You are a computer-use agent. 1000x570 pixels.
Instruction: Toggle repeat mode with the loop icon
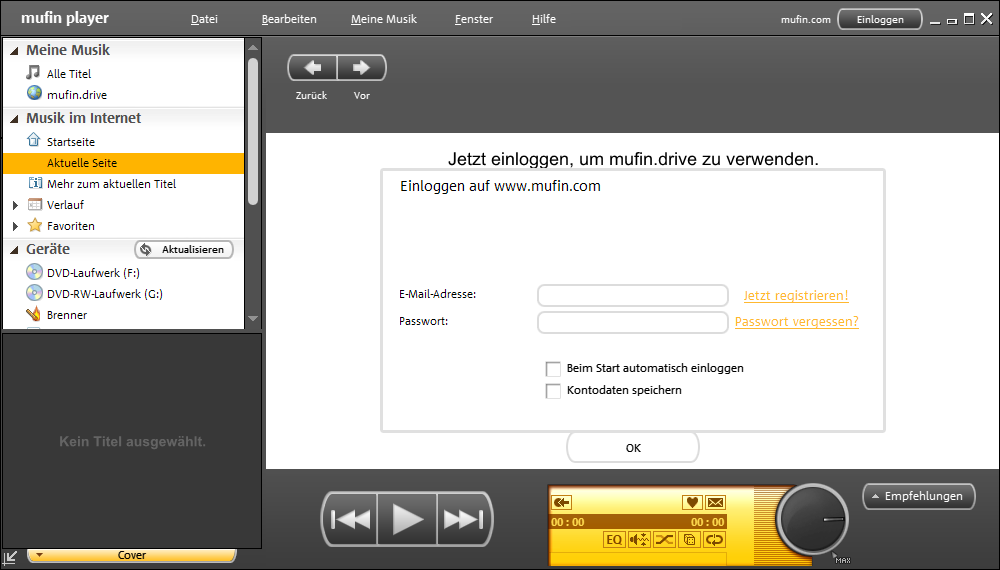click(714, 540)
